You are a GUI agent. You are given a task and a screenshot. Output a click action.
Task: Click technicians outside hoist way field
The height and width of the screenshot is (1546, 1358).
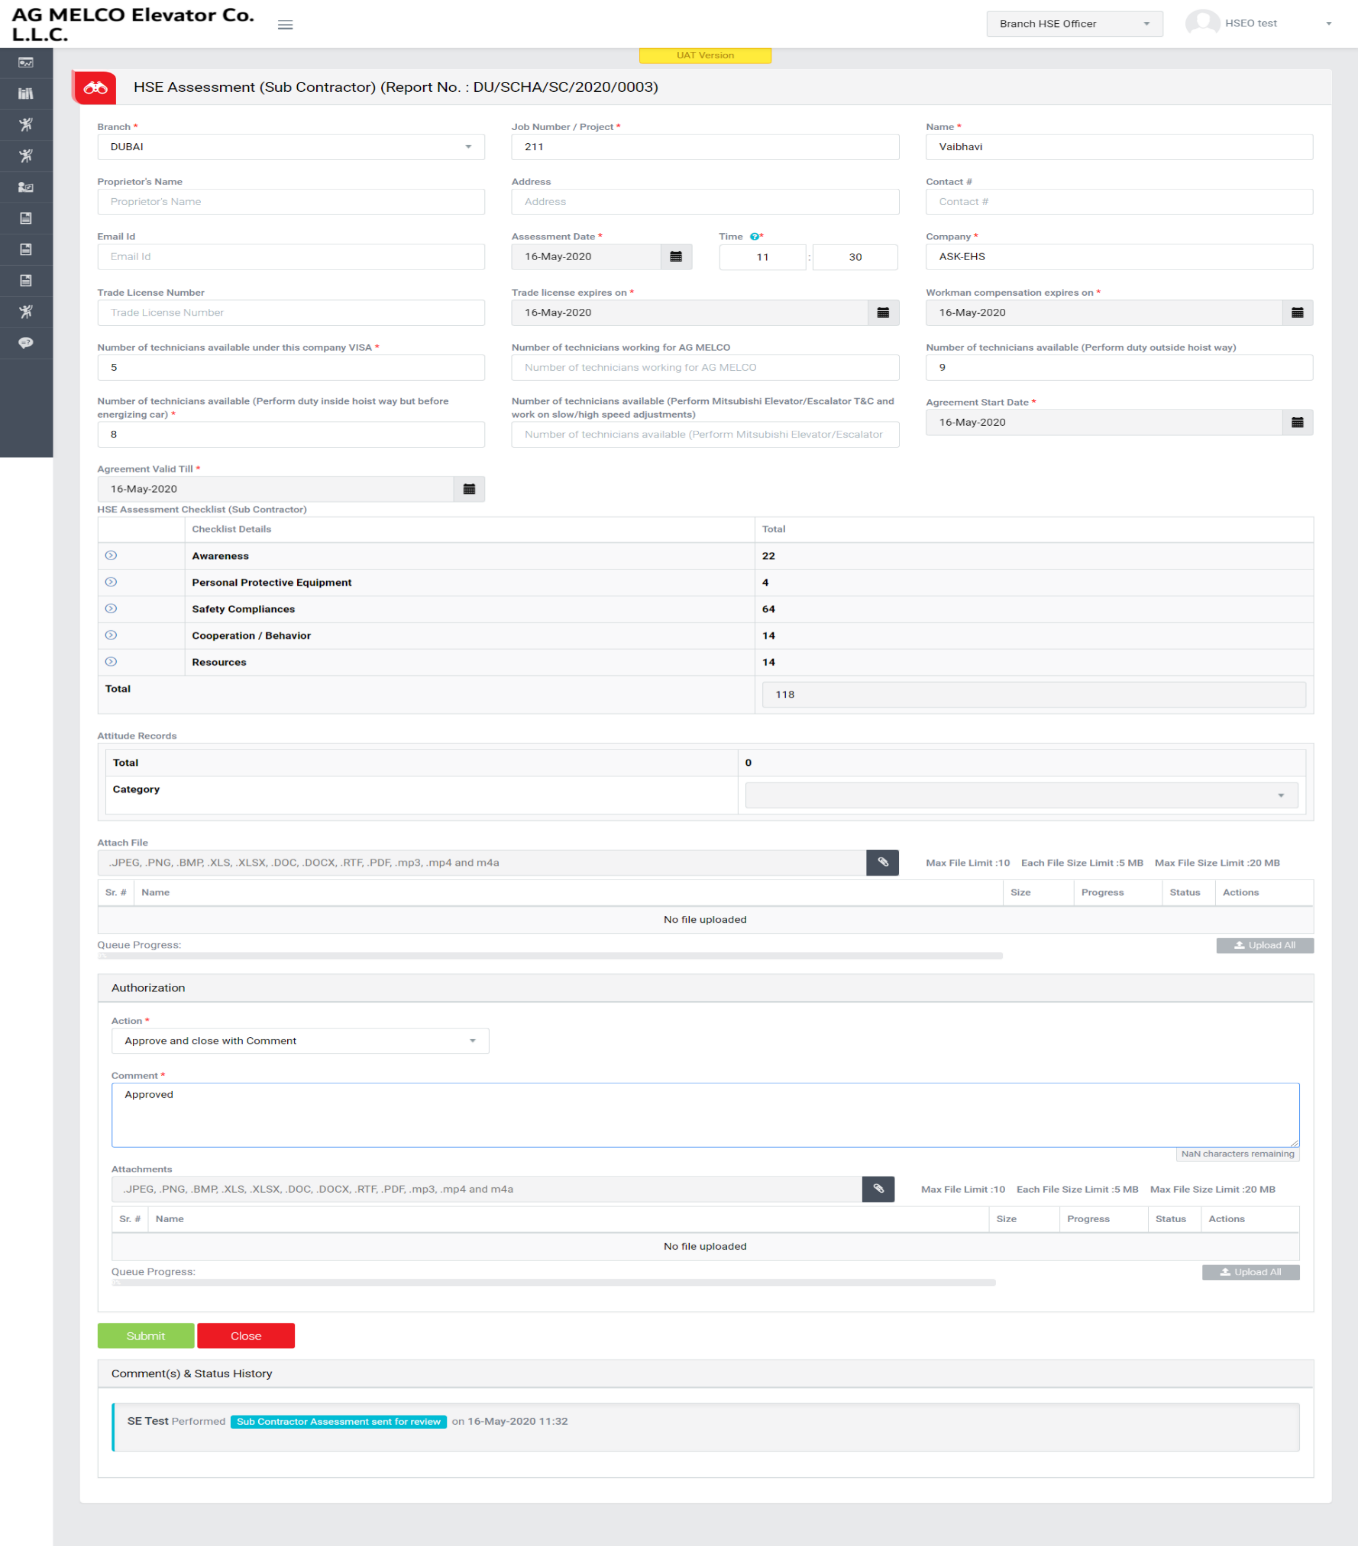tap(1119, 368)
